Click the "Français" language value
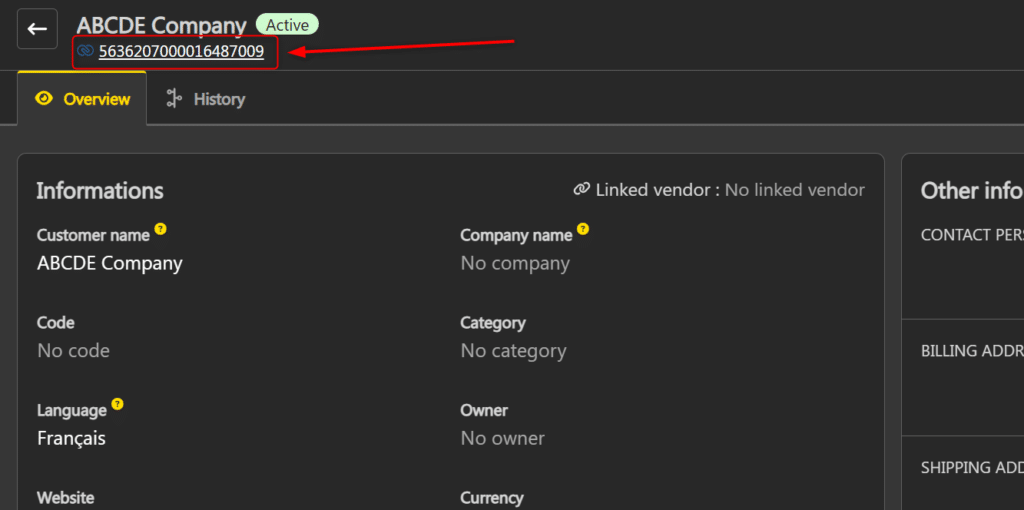The image size is (1024, 510). click(x=71, y=438)
